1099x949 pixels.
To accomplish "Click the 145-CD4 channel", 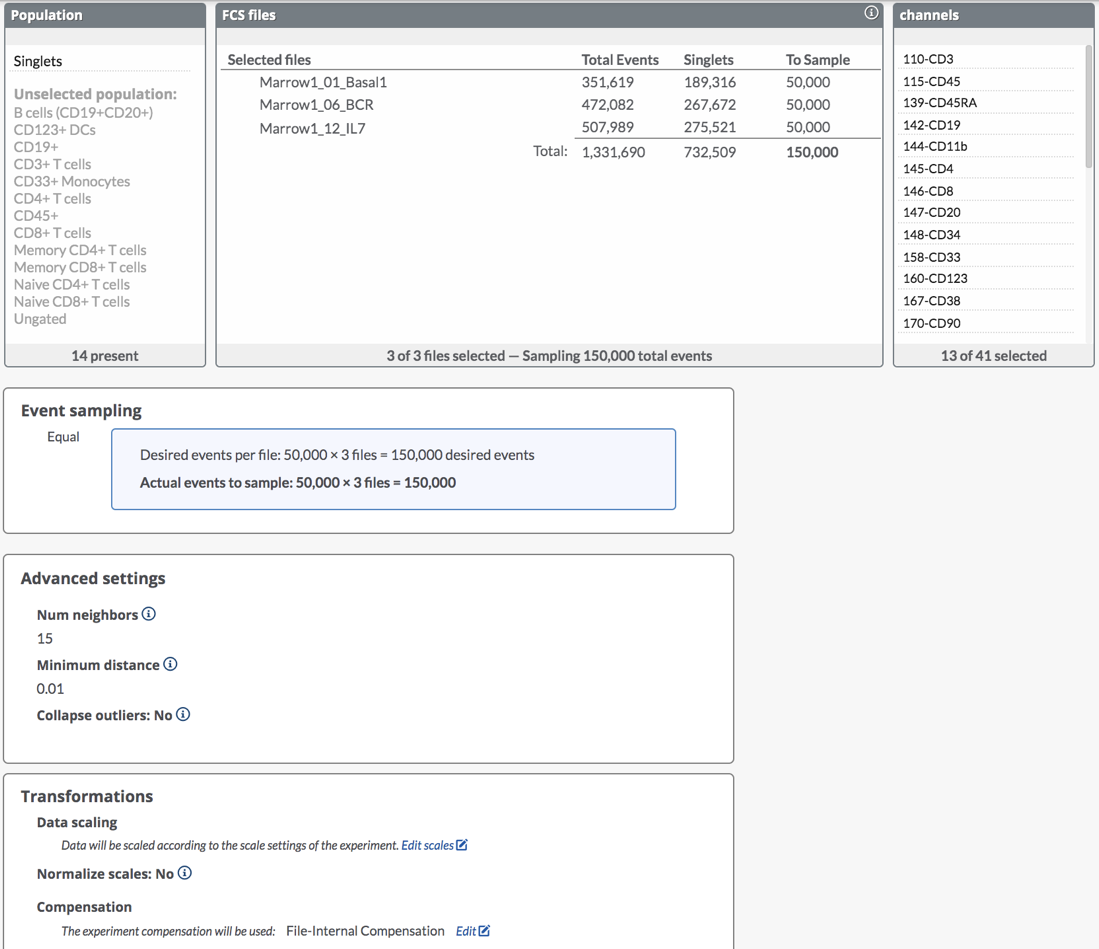I will pos(928,168).
